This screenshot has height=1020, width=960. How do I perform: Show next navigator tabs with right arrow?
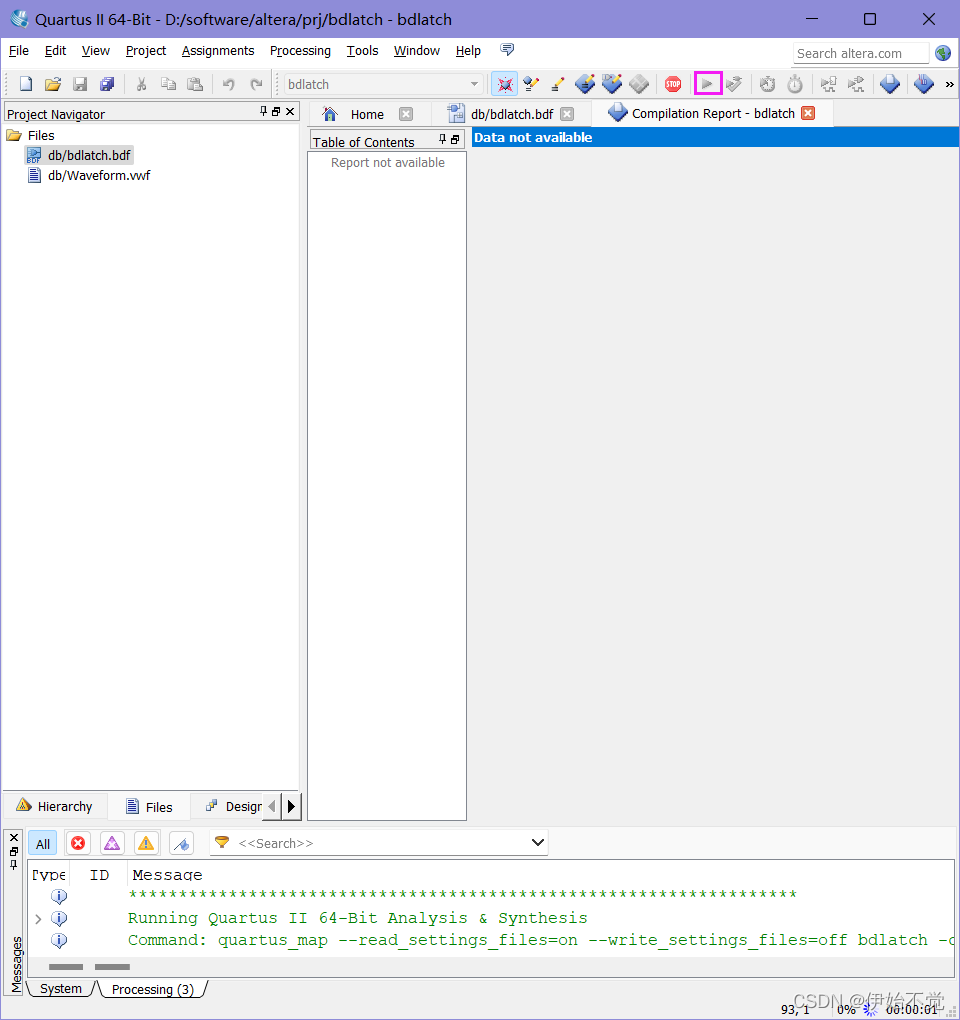[x=291, y=807]
